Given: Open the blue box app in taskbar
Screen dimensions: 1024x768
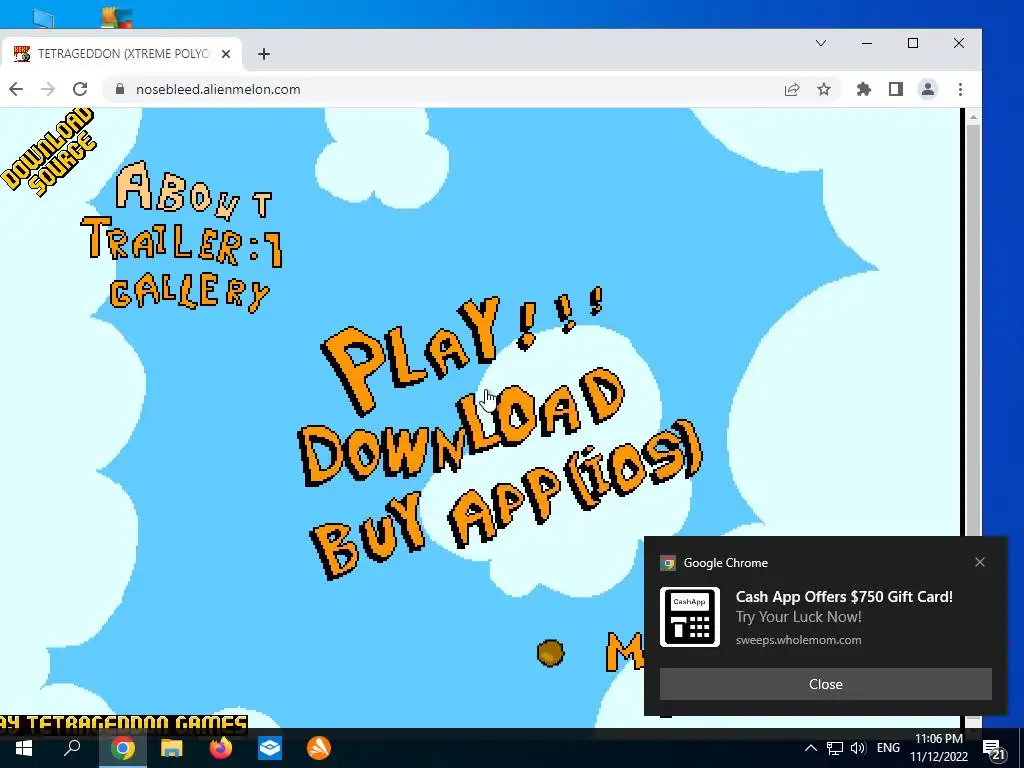Looking at the screenshot, I should coord(270,748).
